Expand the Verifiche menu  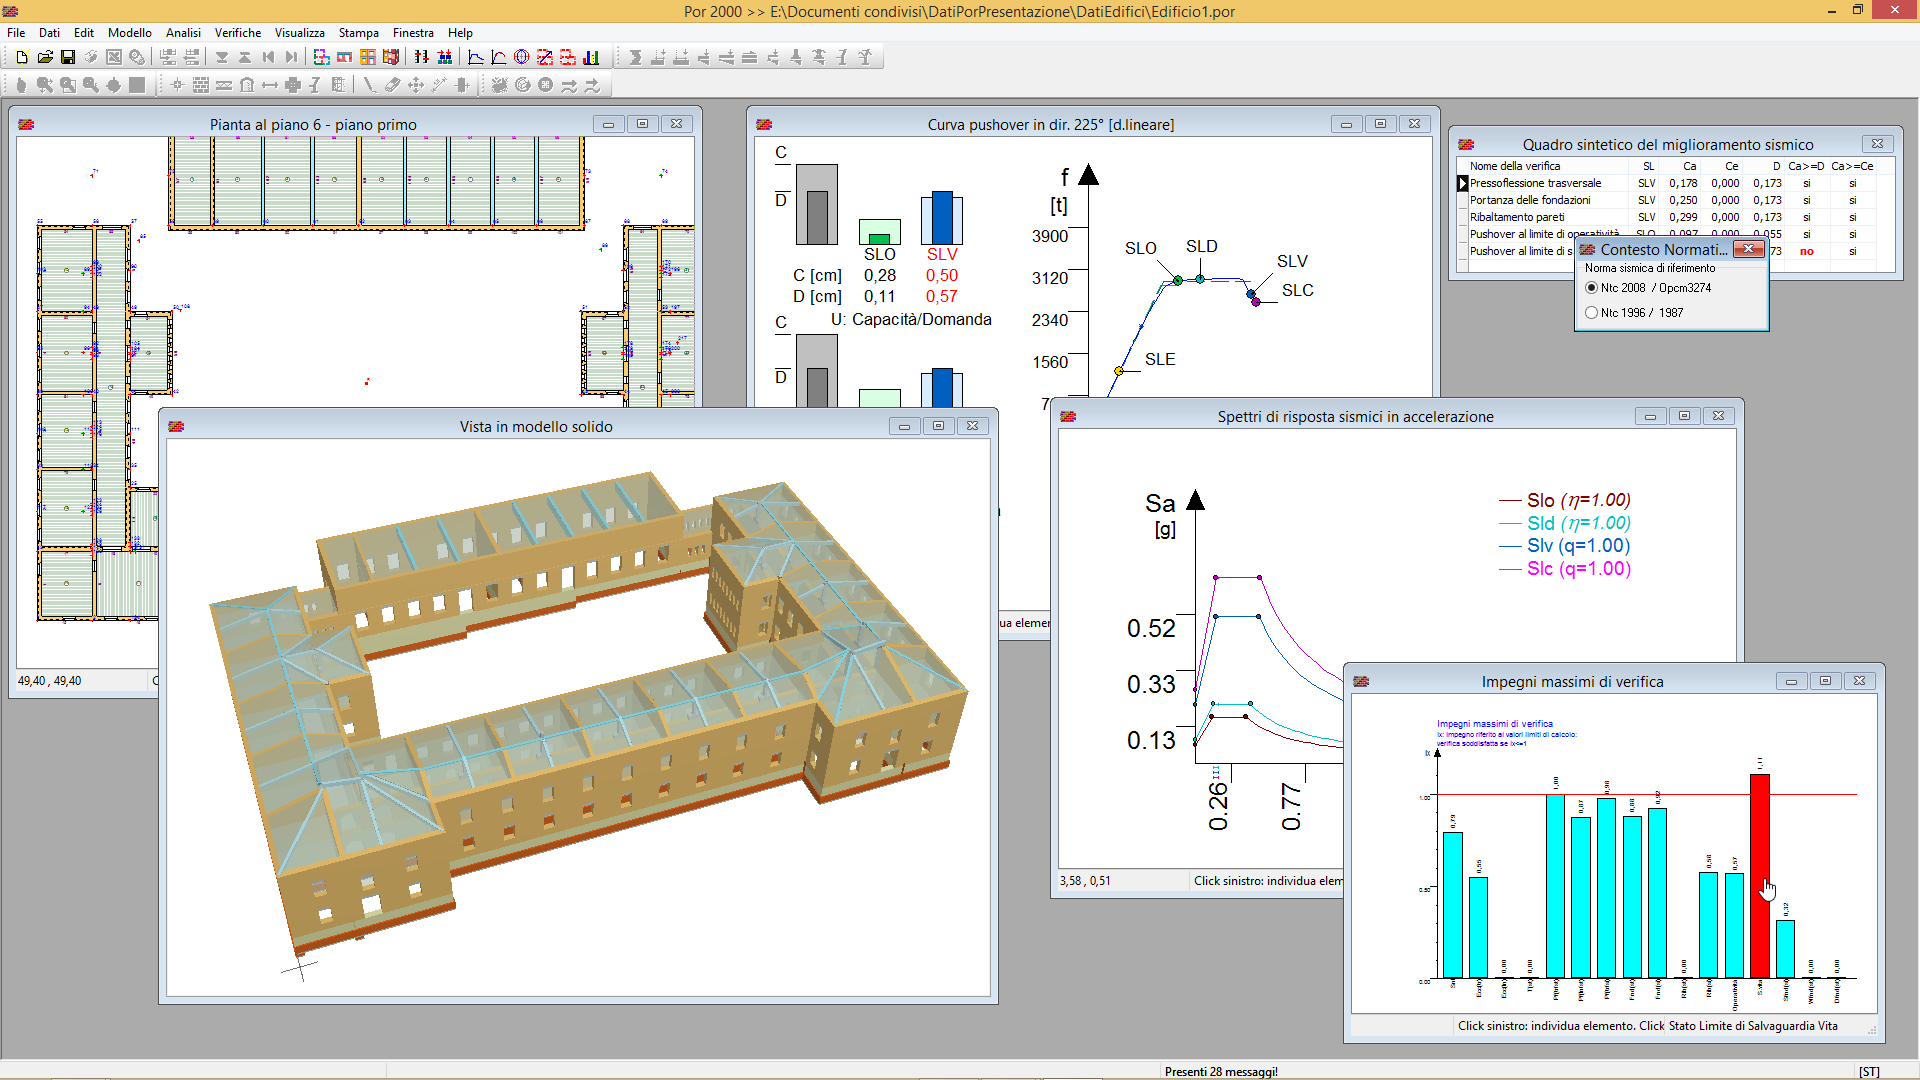pos(237,33)
